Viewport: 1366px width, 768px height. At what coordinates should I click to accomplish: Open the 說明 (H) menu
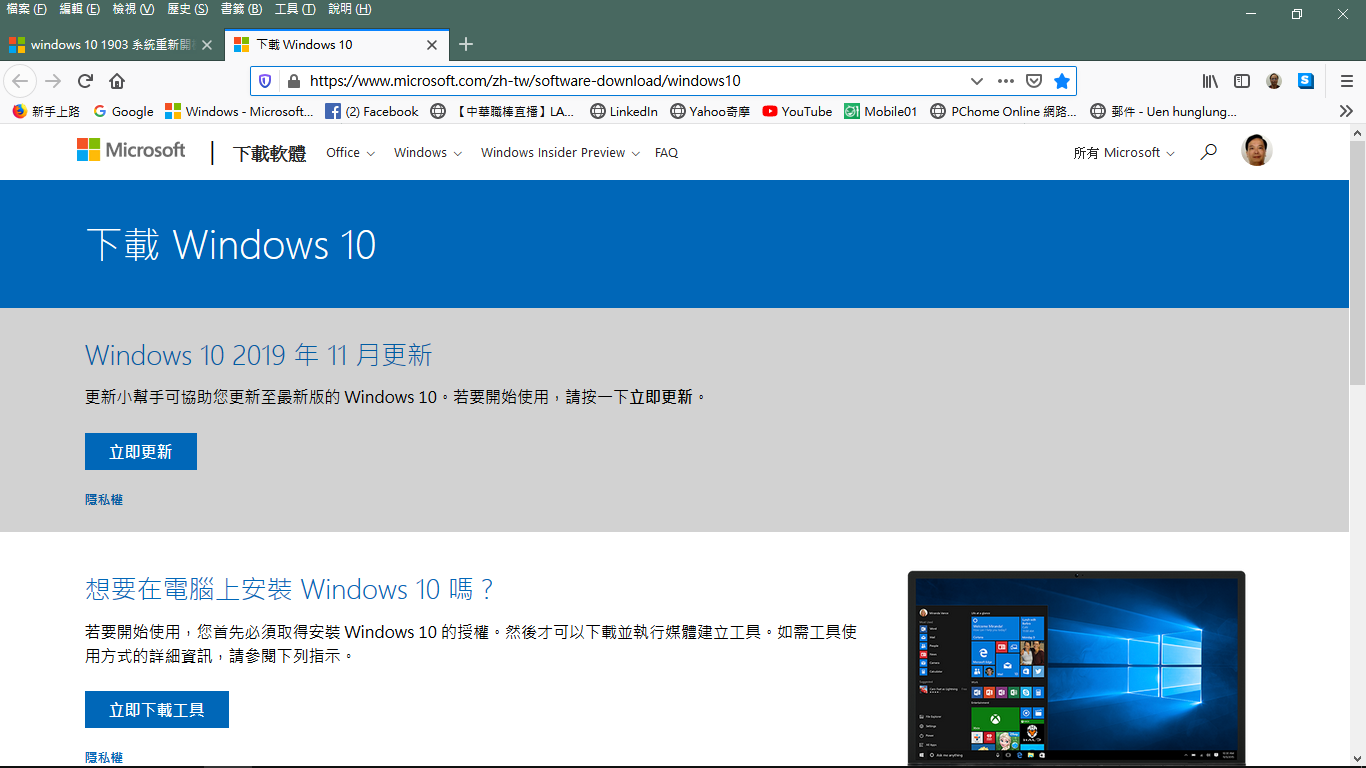click(x=349, y=9)
